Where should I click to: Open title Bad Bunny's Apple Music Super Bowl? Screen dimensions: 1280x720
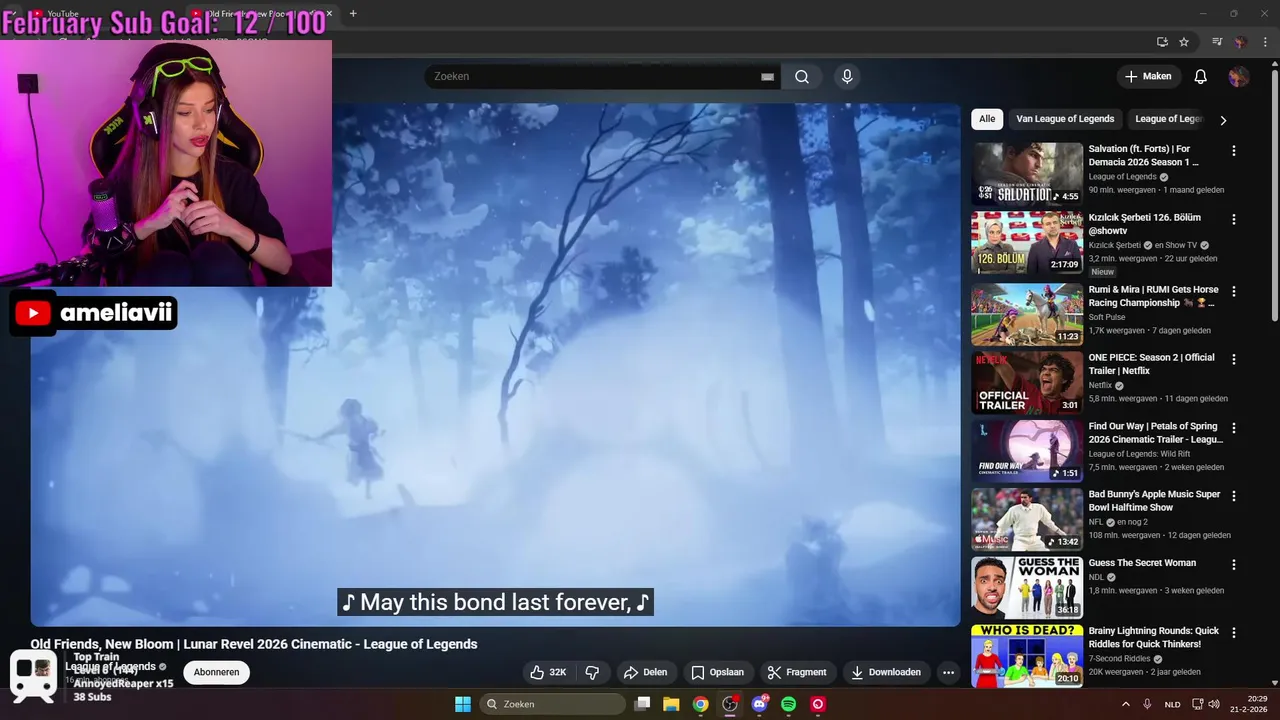1155,501
